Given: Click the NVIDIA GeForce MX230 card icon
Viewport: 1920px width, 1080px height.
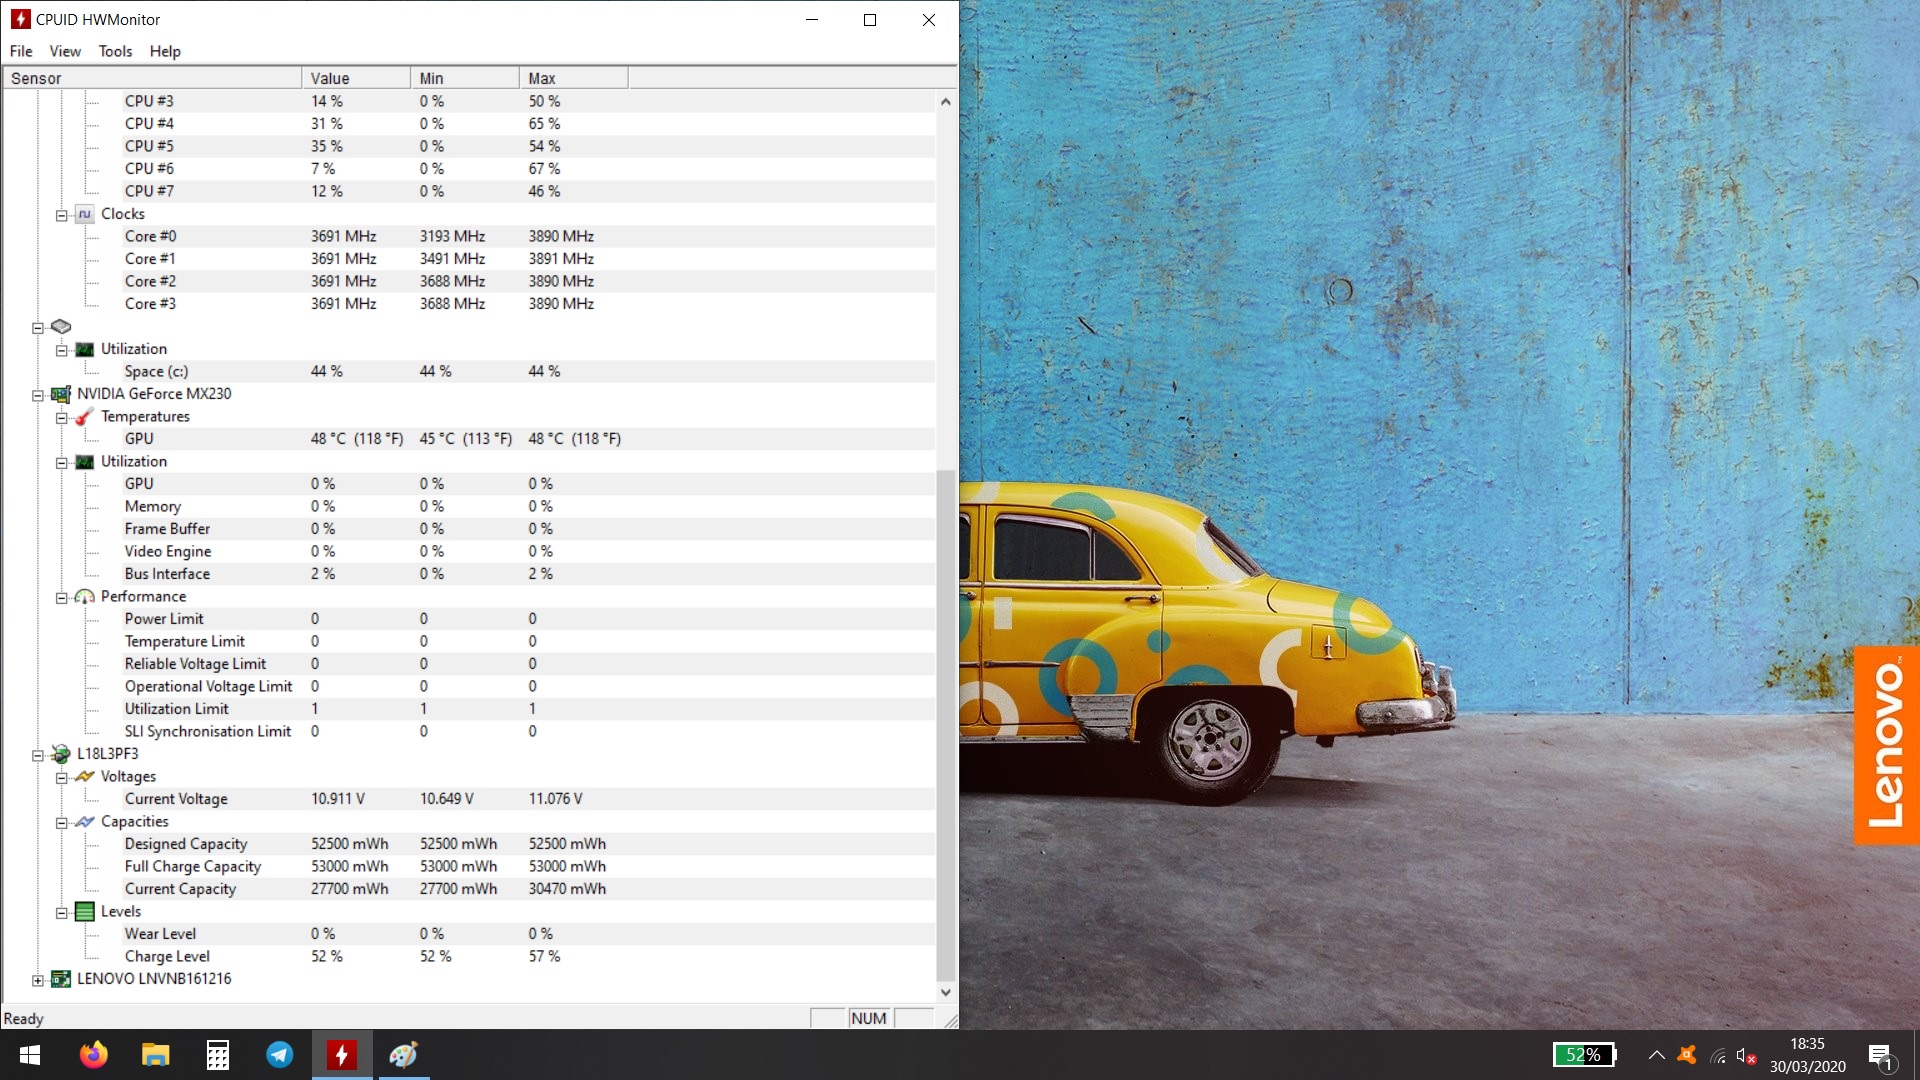Looking at the screenshot, I should coord(61,394).
